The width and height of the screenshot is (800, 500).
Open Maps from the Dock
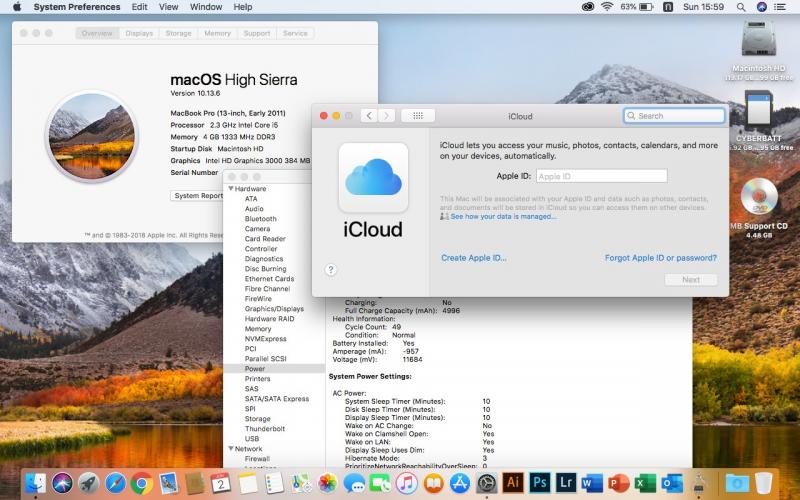(301, 483)
